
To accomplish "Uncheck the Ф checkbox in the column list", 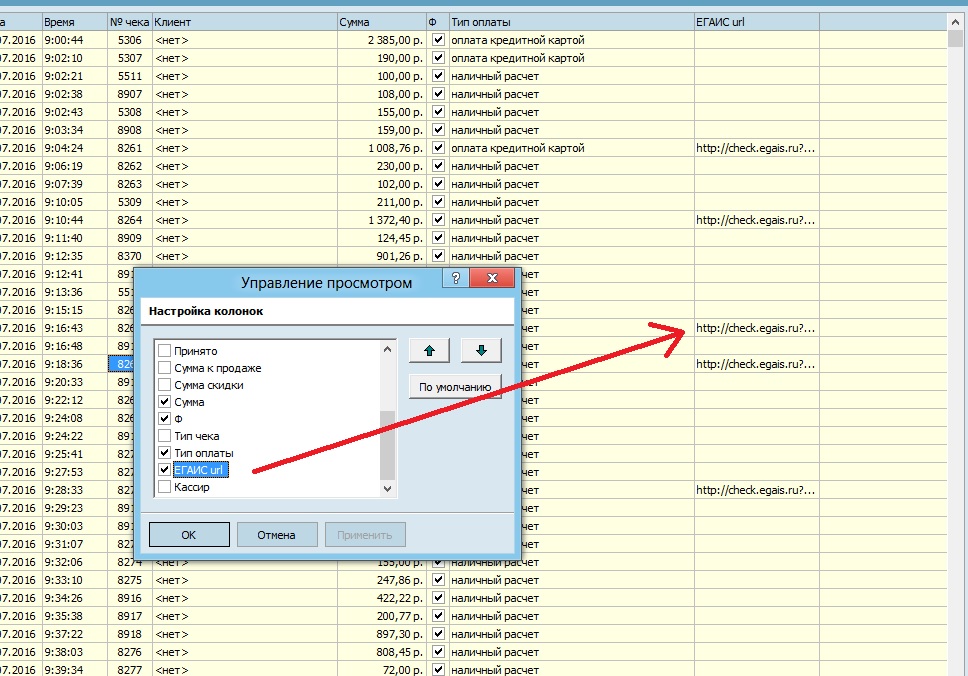I will 164,419.
